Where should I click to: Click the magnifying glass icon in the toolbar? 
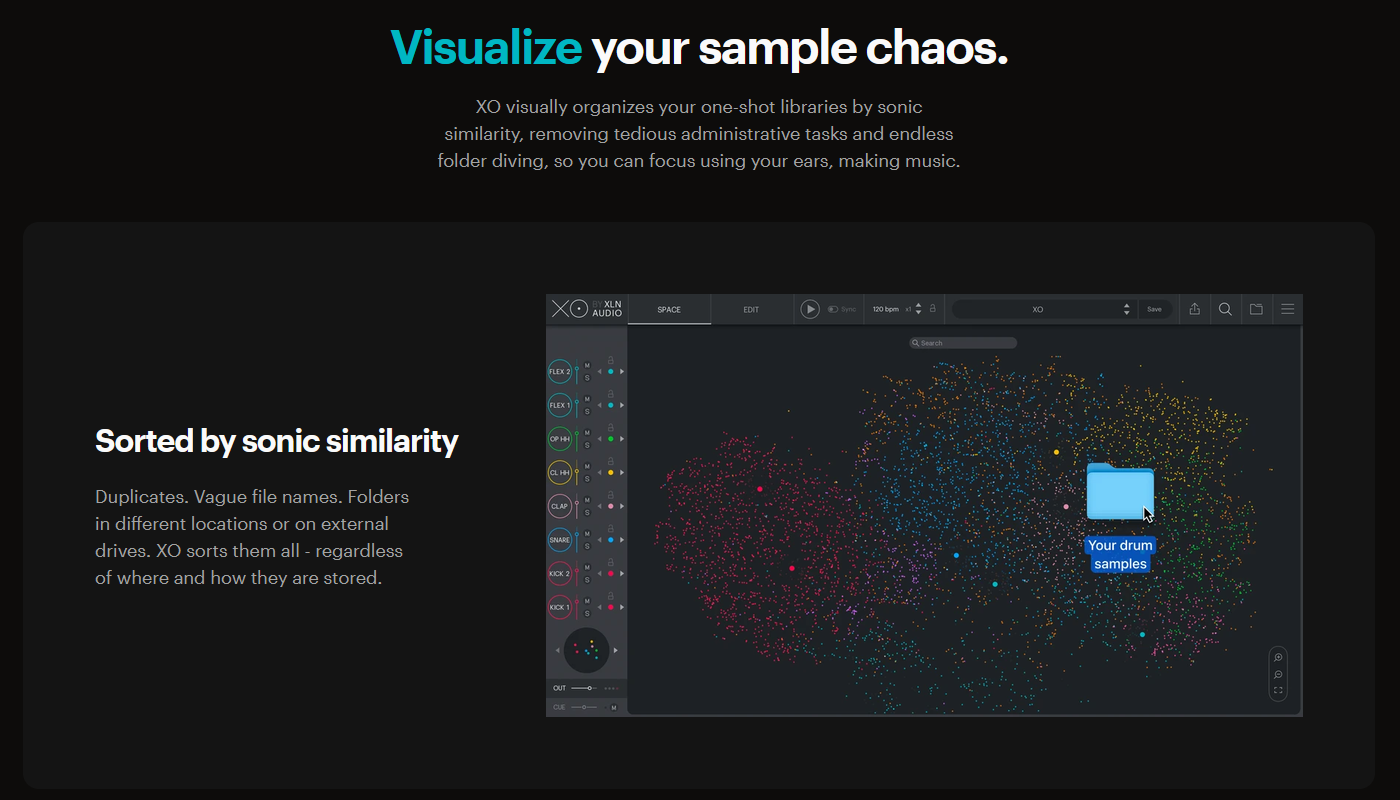1225,309
